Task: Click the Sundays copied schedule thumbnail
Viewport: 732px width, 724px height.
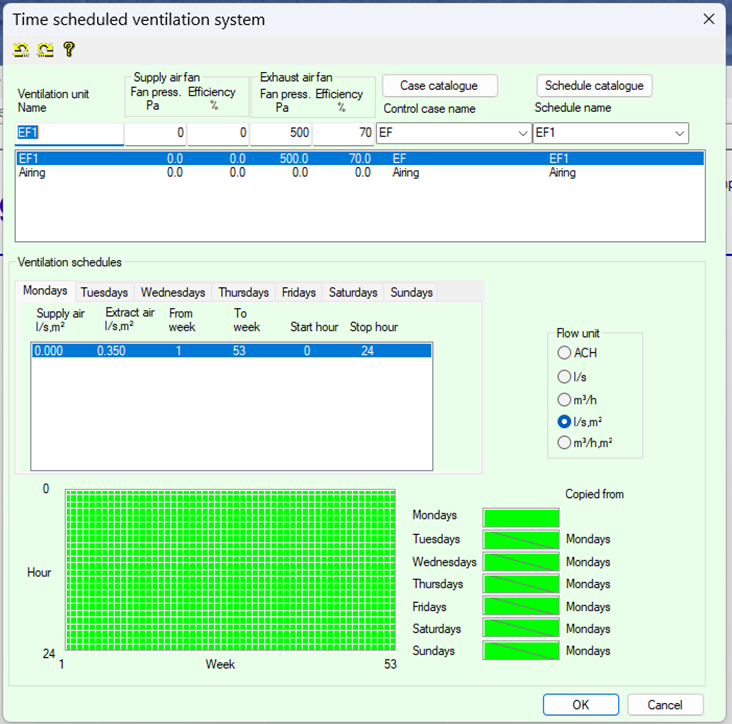Action: (x=521, y=651)
